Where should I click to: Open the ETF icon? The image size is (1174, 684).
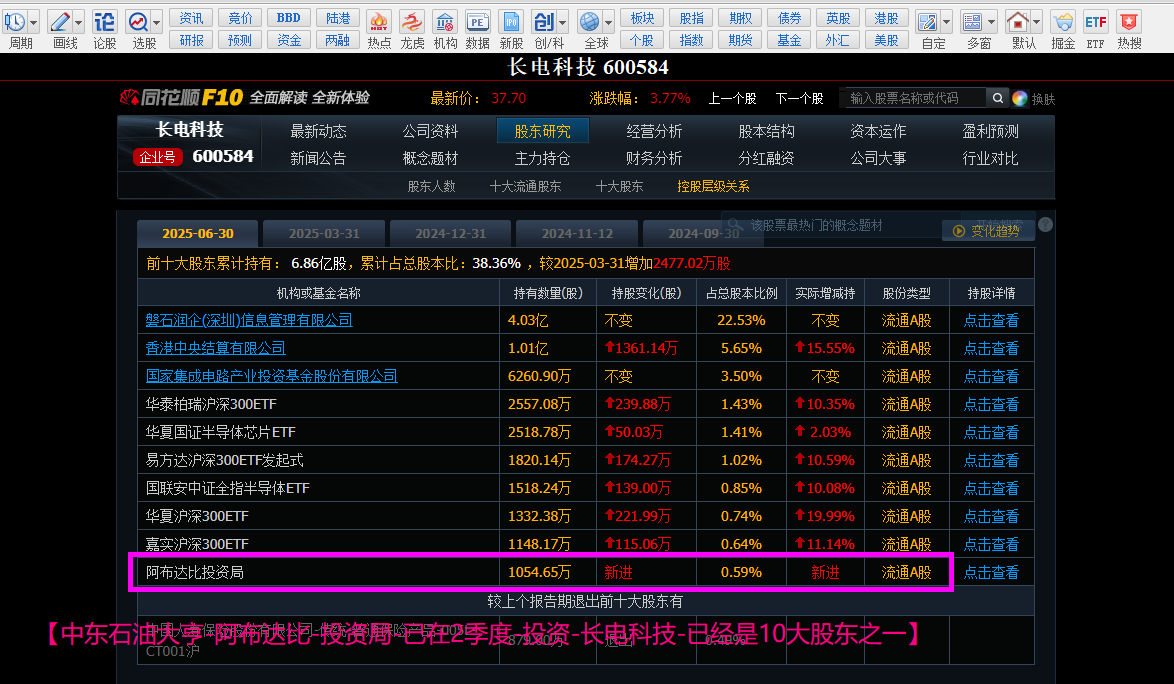pyautogui.click(x=1095, y=22)
